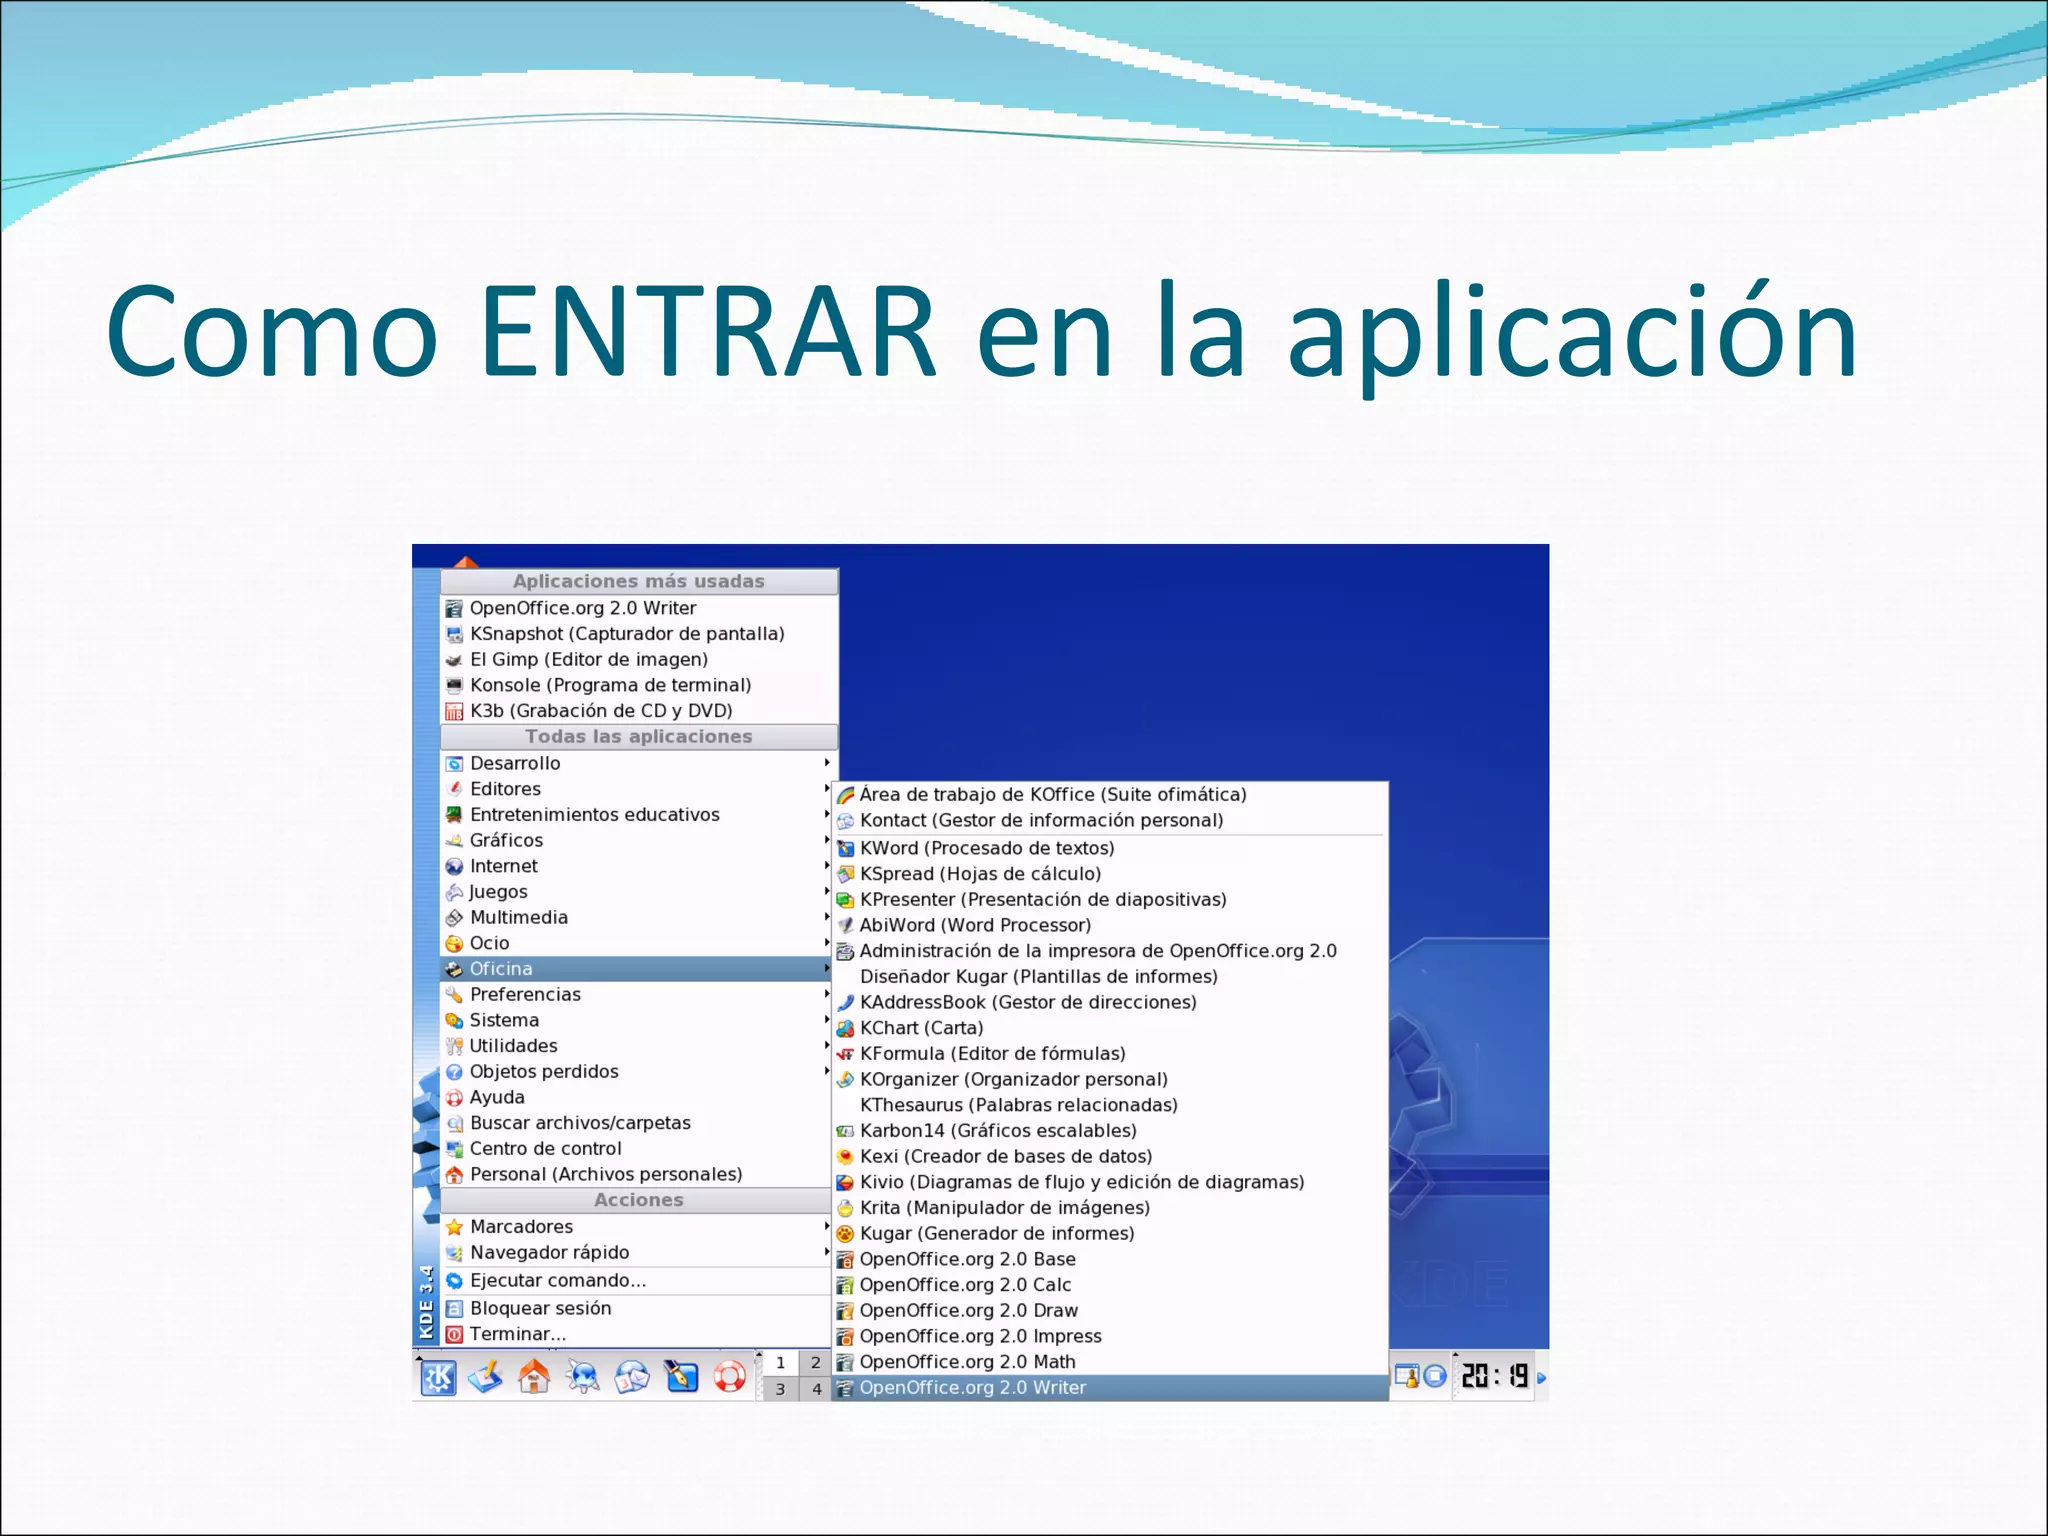The image size is (2048, 1536).
Task: Click the panel hide arrow beside clock
Action: click(x=1541, y=1378)
